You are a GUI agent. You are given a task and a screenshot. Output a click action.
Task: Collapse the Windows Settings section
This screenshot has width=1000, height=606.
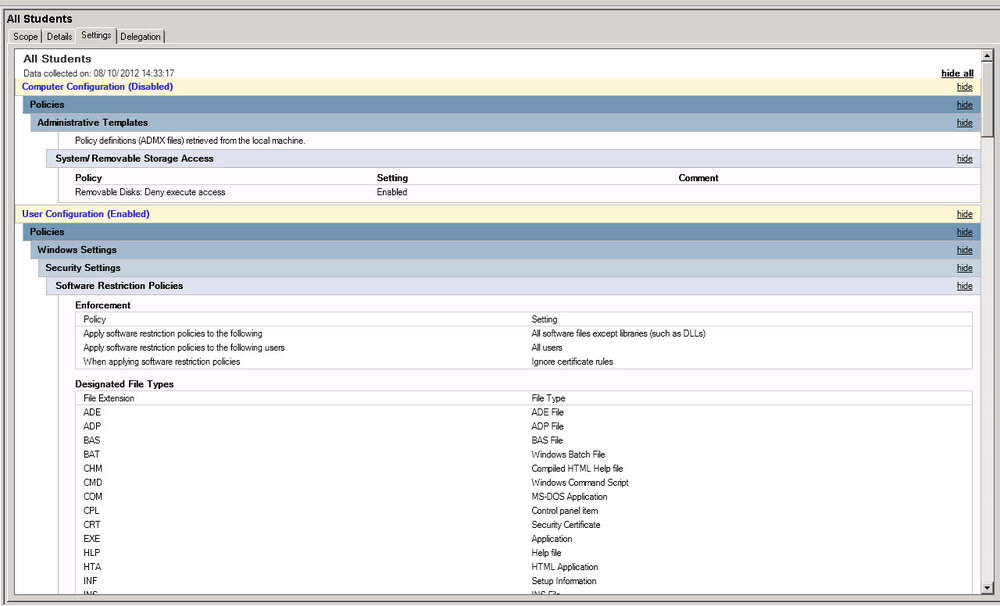click(x=964, y=250)
